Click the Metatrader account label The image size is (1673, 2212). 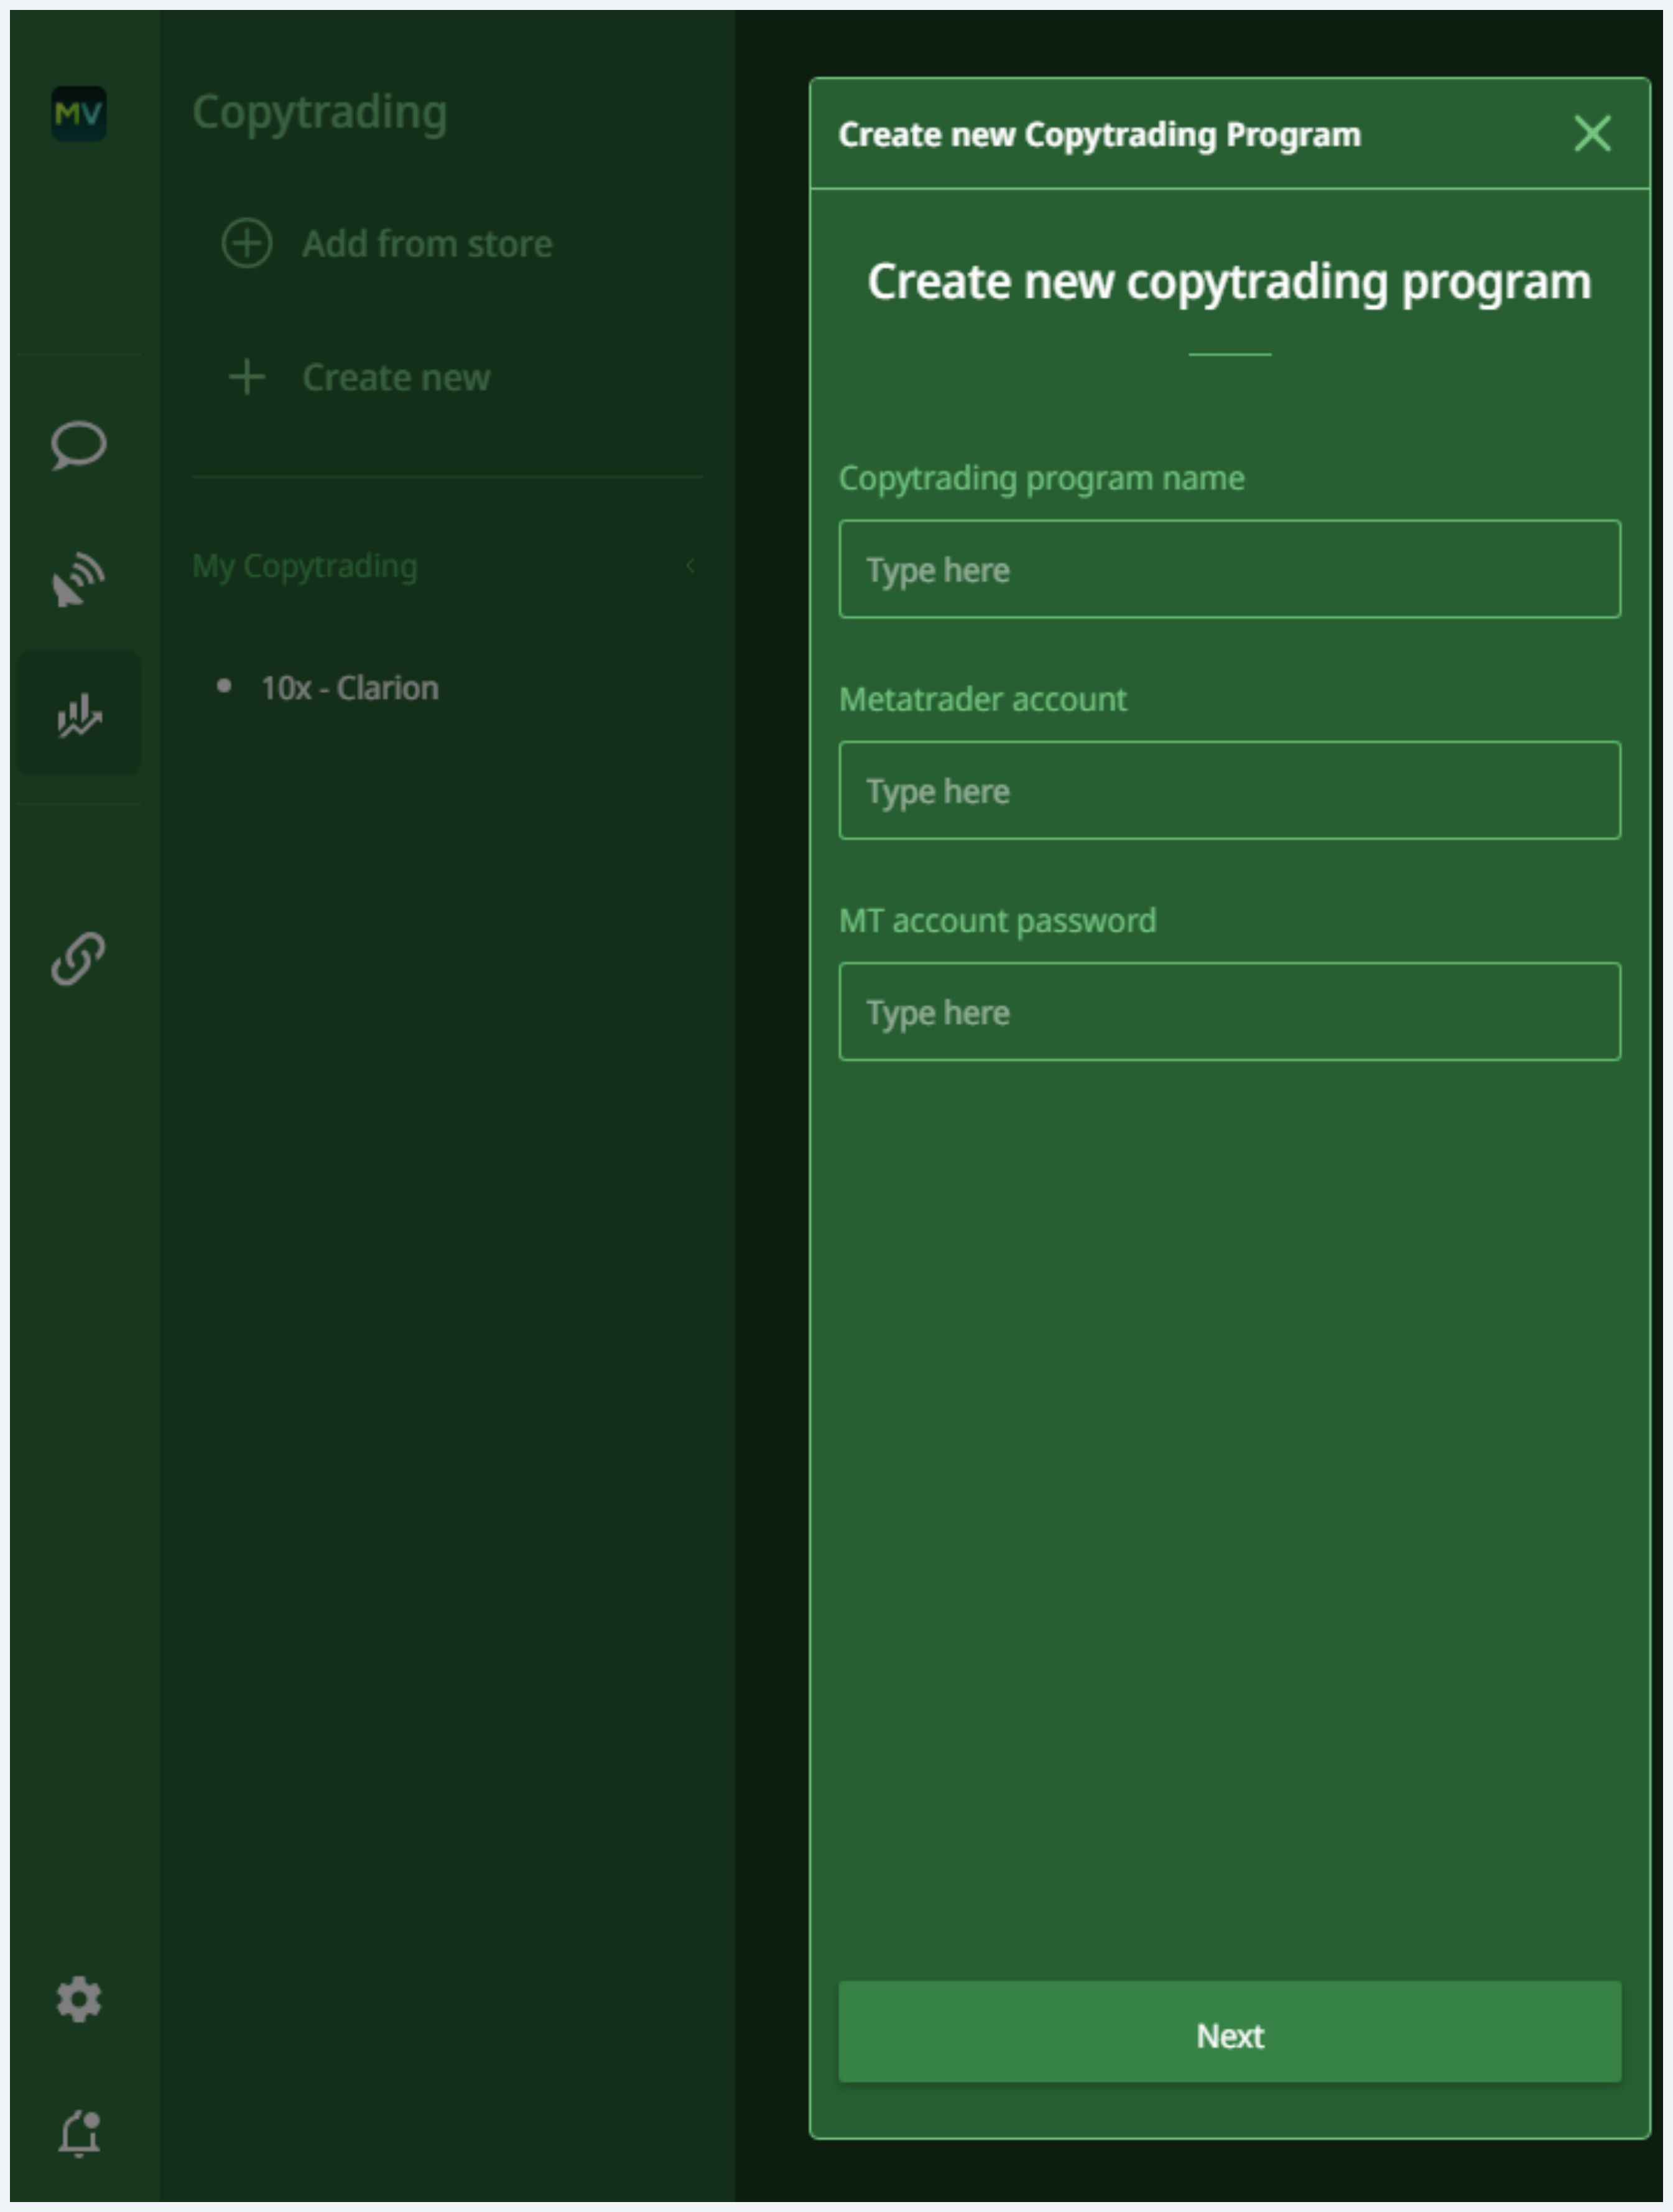click(982, 700)
